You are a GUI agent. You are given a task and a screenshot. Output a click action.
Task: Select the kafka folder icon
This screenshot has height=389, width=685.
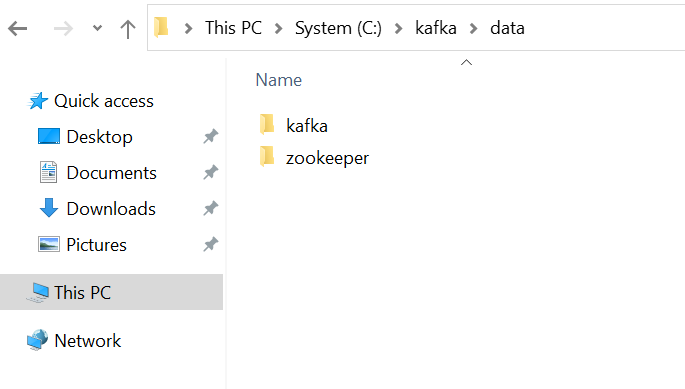(267, 125)
